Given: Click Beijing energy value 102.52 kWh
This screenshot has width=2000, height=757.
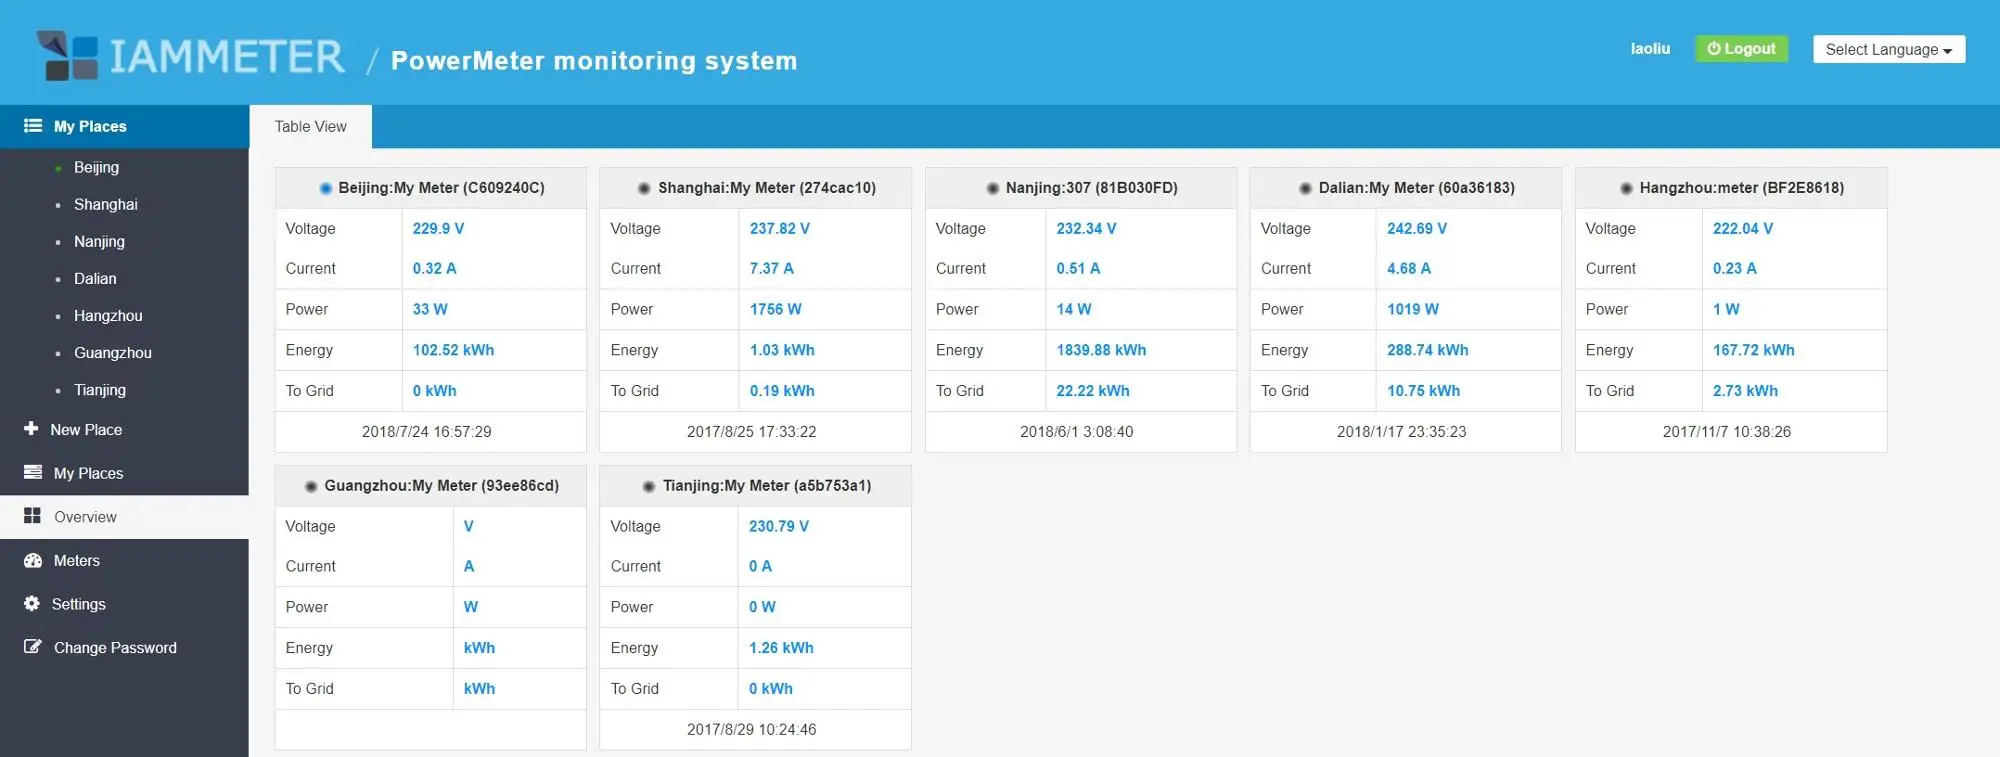Looking at the screenshot, I should coord(453,350).
